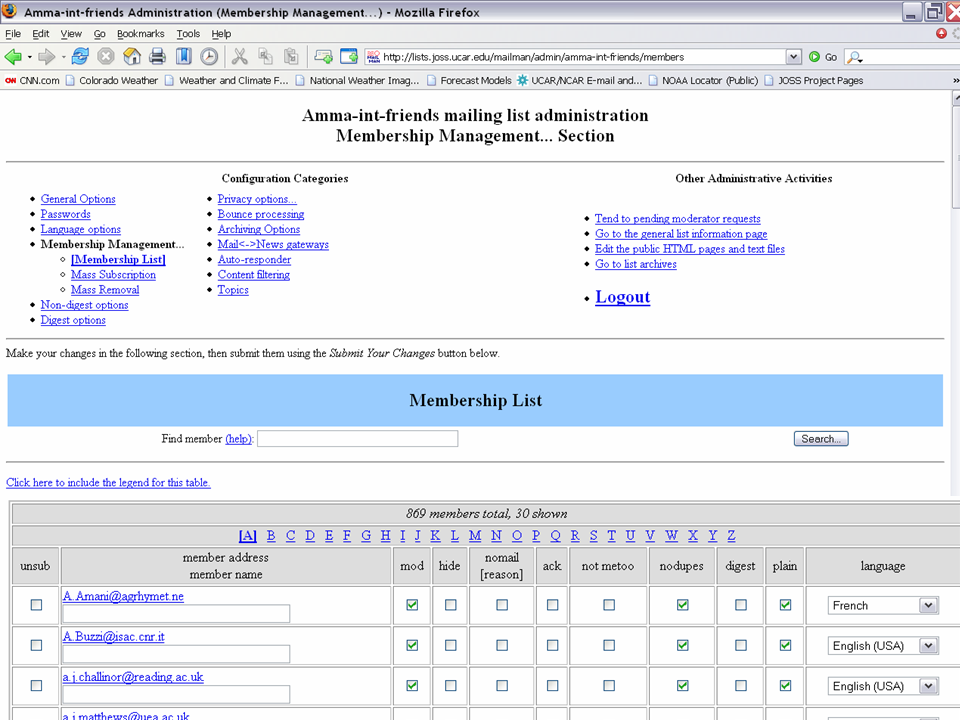The width and height of the screenshot is (960, 720).
Task: Open the Tools menu
Action: (x=188, y=34)
